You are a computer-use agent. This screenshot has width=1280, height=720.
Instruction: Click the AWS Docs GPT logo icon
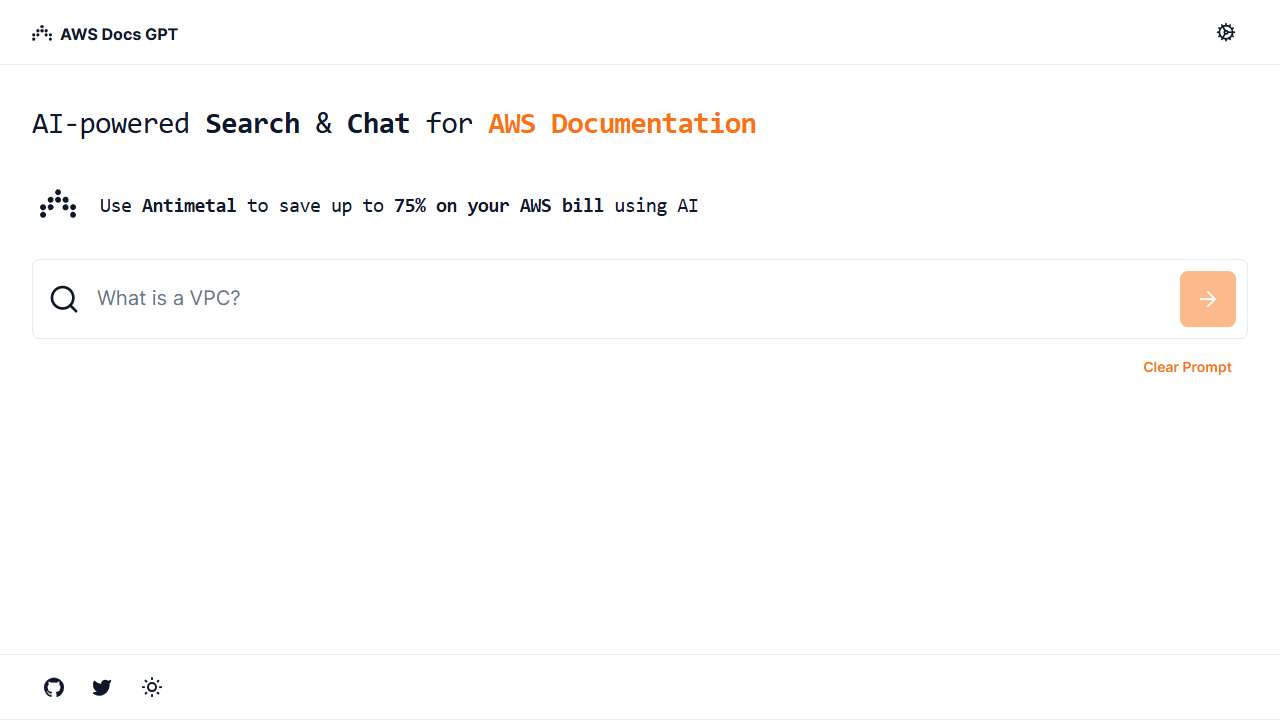pyautogui.click(x=40, y=33)
